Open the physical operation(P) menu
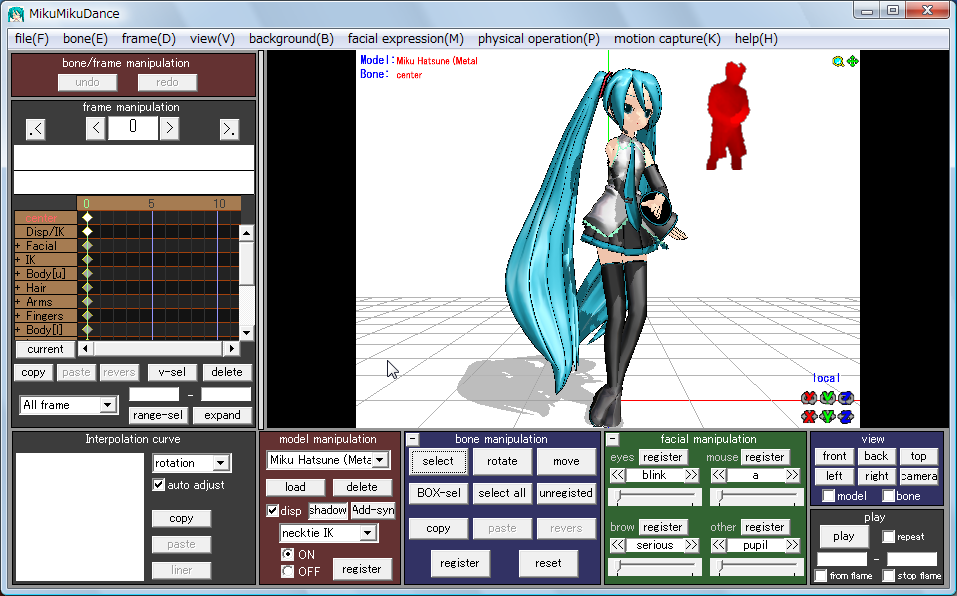The width and height of the screenshot is (957, 596). click(539, 38)
